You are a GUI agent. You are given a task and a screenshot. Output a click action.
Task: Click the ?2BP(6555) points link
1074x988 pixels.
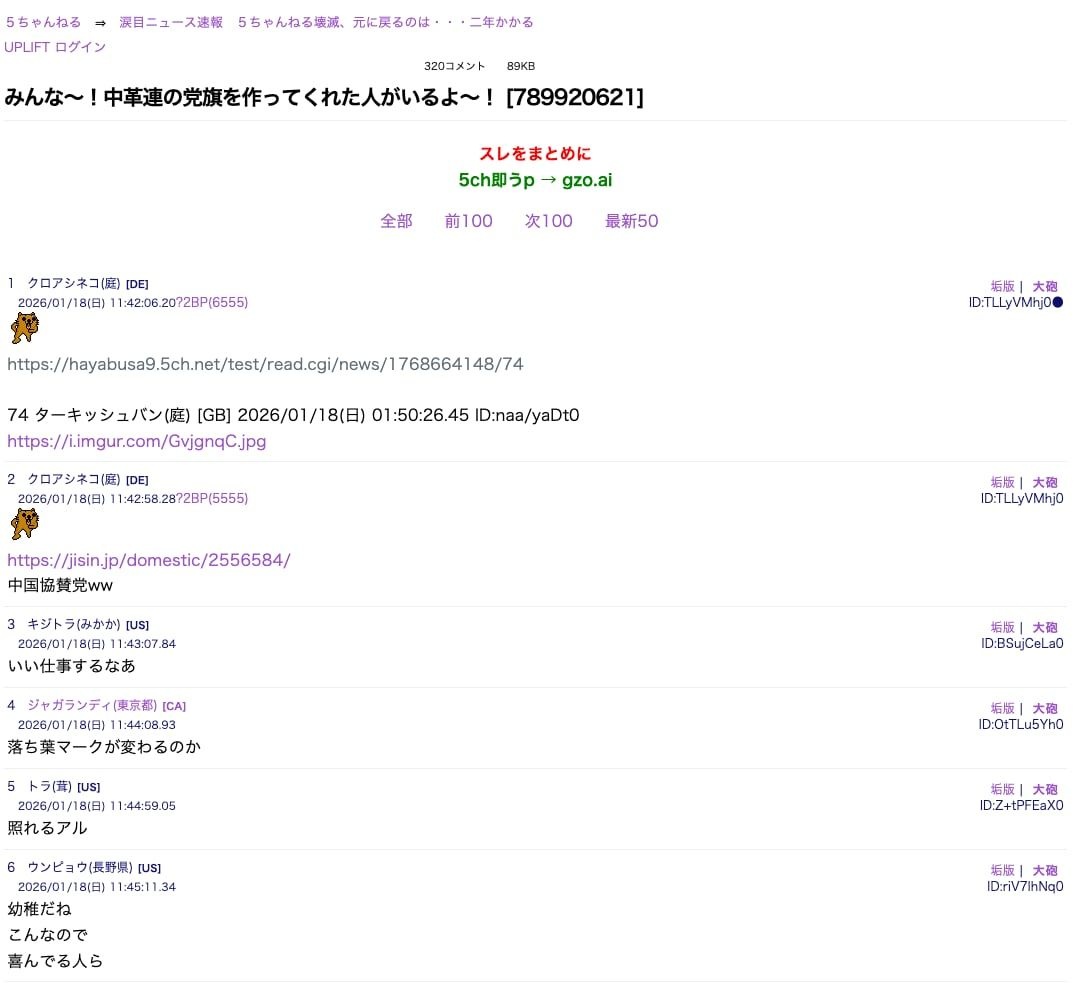pyautogui.click(x=212, y=302)
